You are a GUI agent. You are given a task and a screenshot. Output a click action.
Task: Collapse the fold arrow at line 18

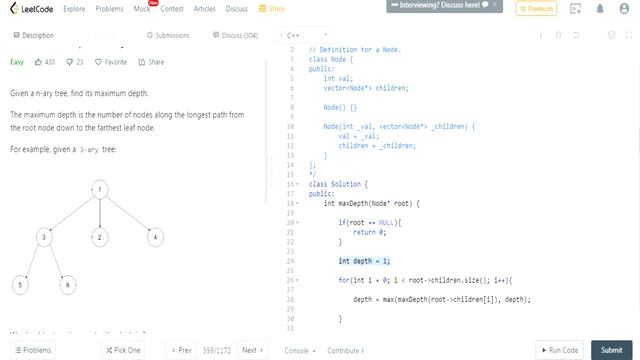[297, 204]
